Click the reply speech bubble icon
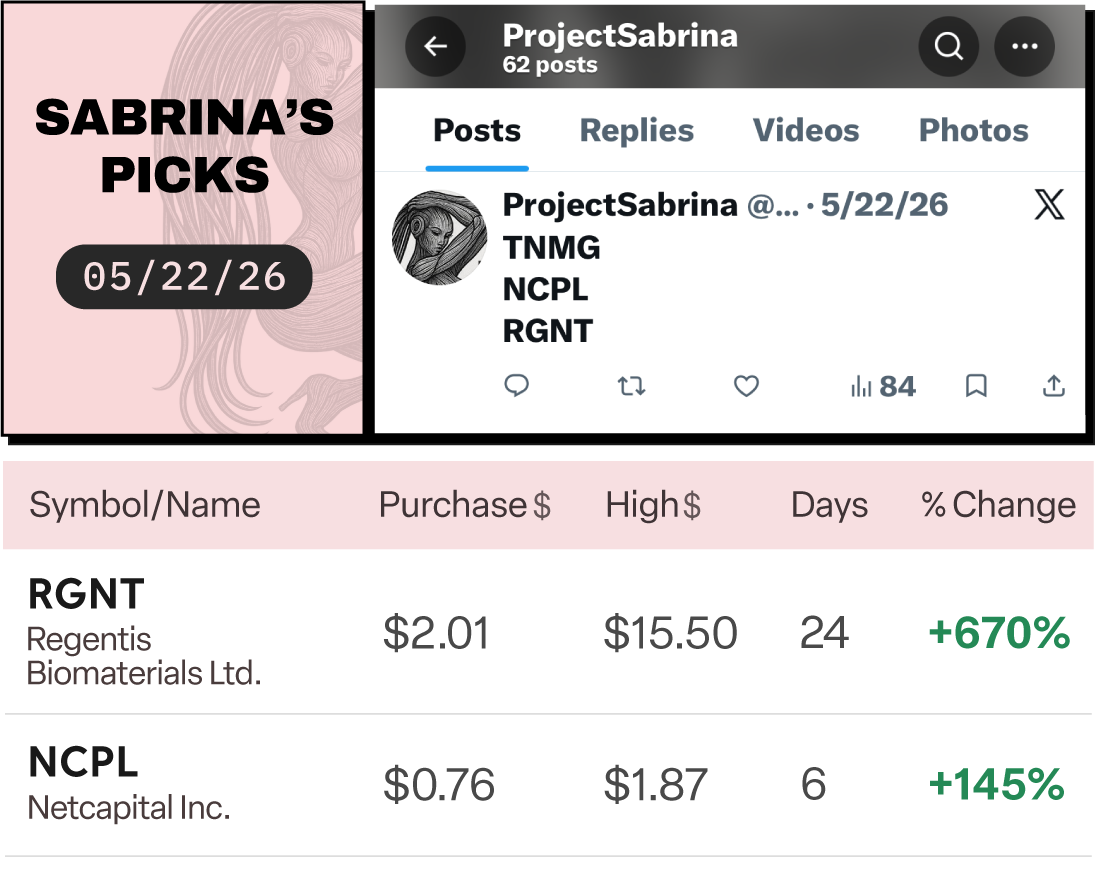This screenshot has width=1095, height=885. pos(517,386)
